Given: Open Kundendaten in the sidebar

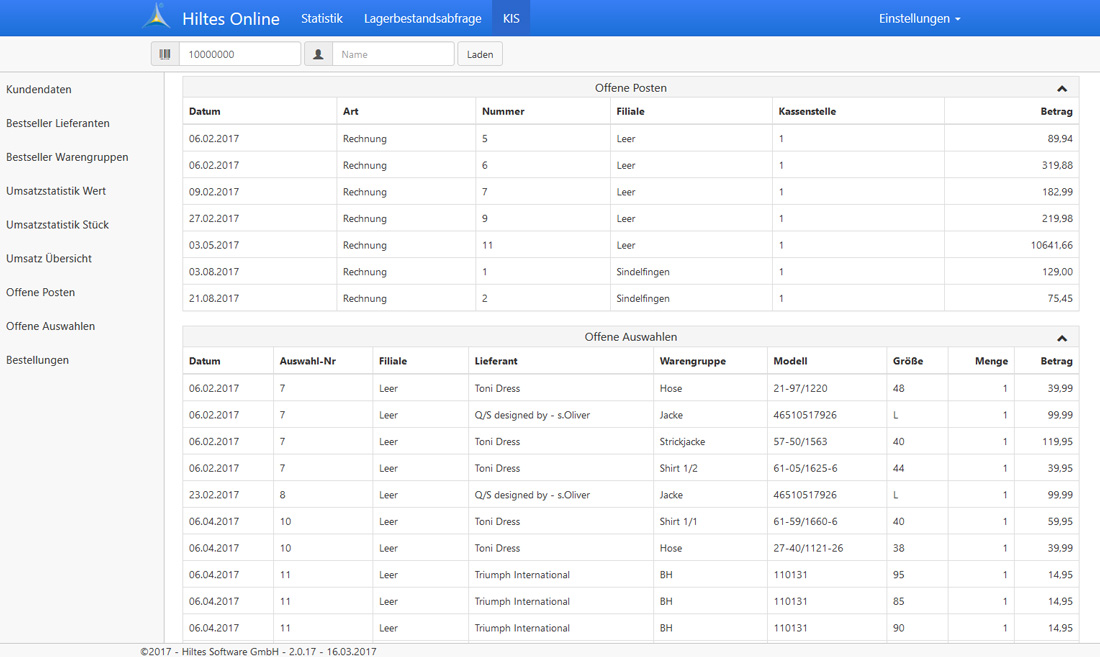Looking at the screenshot, I should click(39, 90).
